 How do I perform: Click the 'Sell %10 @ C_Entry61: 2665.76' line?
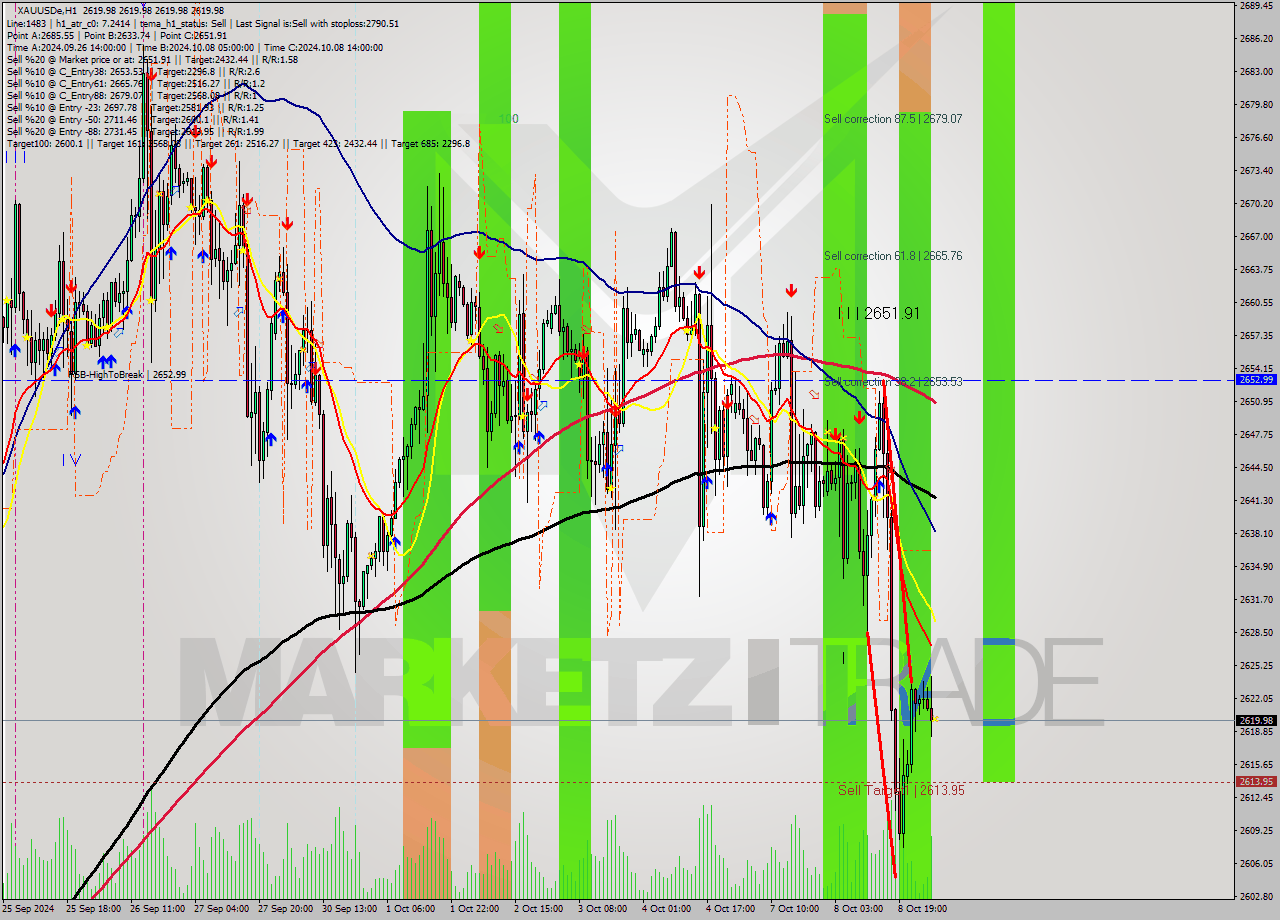135,83
